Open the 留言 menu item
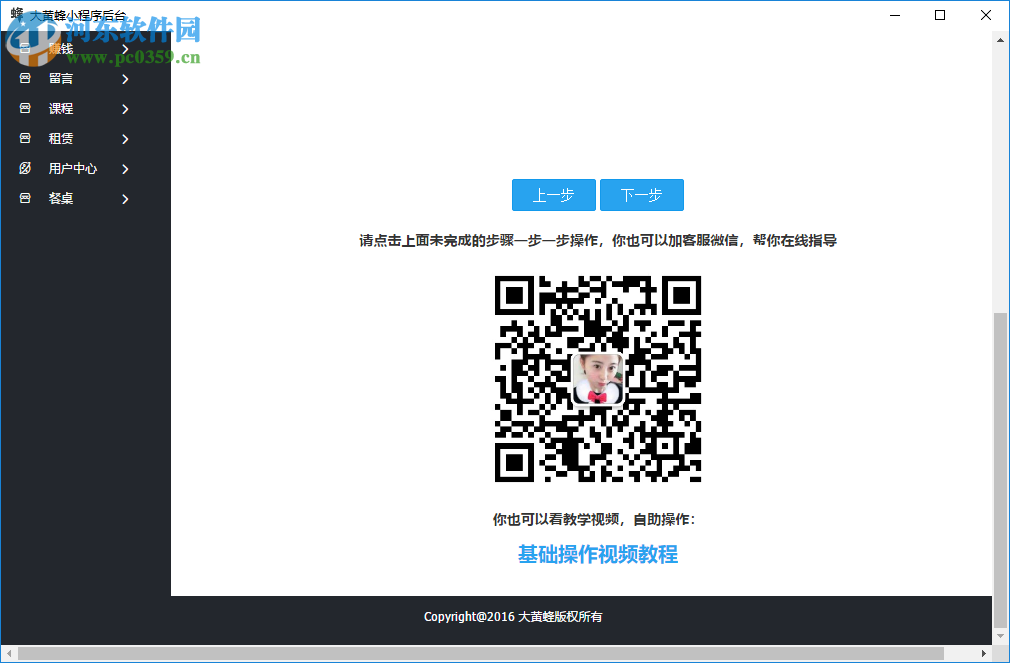 tap(60, 78)
